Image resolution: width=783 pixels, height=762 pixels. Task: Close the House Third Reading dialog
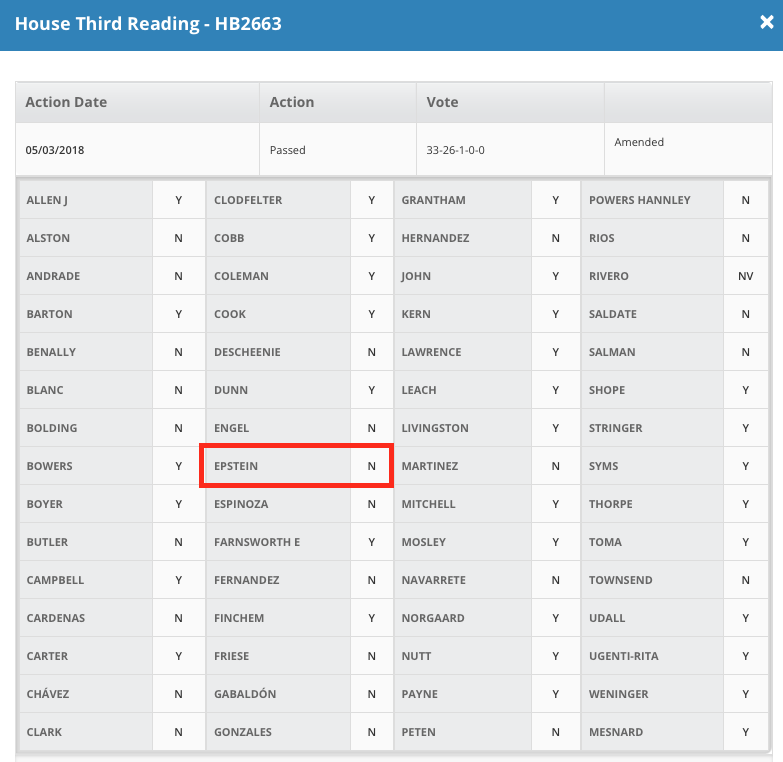(767, 22)
